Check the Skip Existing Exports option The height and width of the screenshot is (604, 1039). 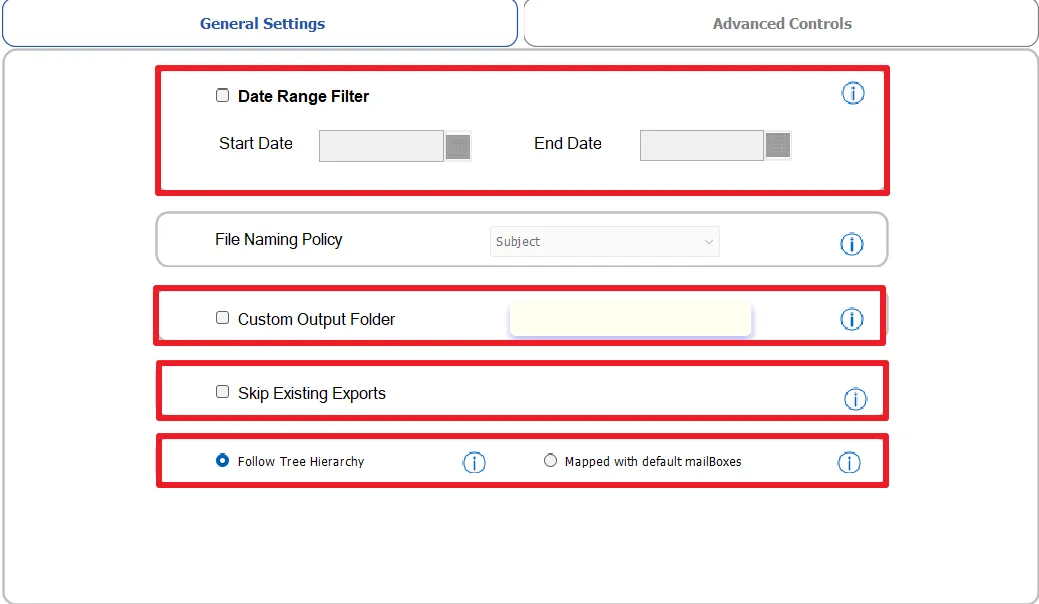[223, 392]
